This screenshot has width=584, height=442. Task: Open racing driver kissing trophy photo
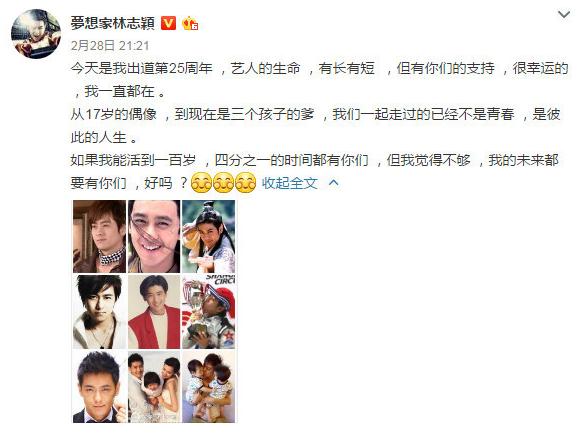click(x=208, y=312)
